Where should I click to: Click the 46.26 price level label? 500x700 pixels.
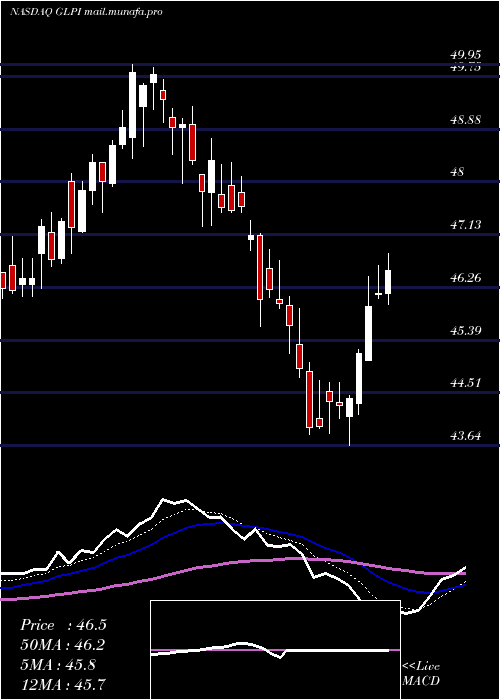[466, 278]
